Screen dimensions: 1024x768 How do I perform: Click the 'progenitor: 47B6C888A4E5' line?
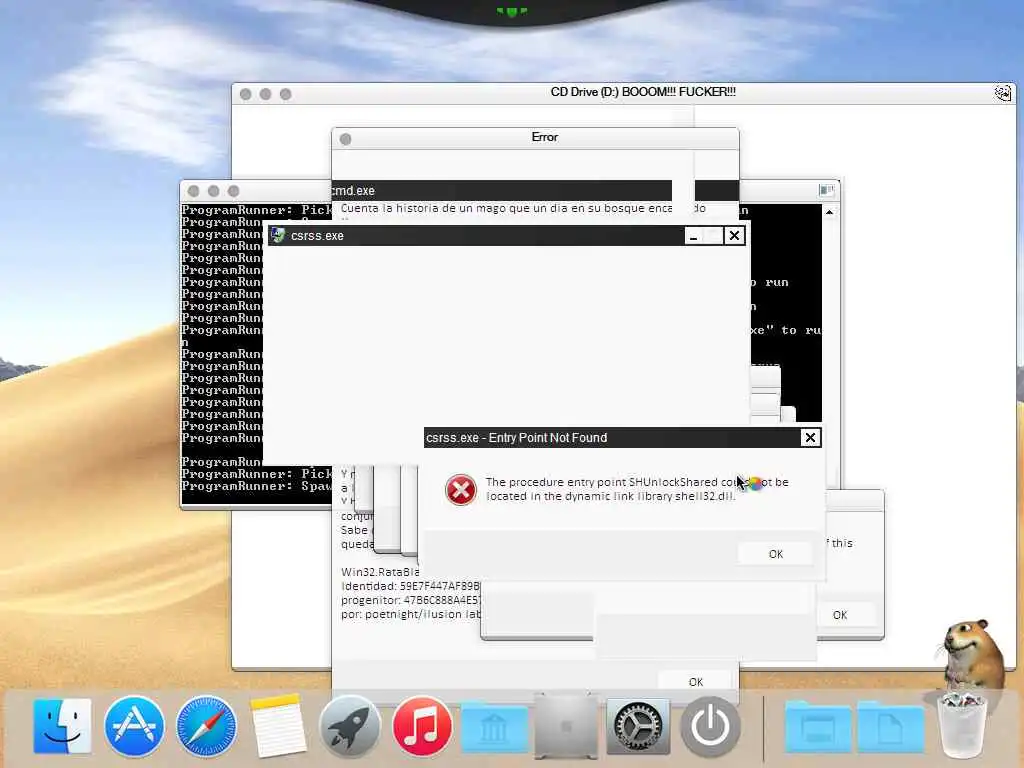point(411,600)
